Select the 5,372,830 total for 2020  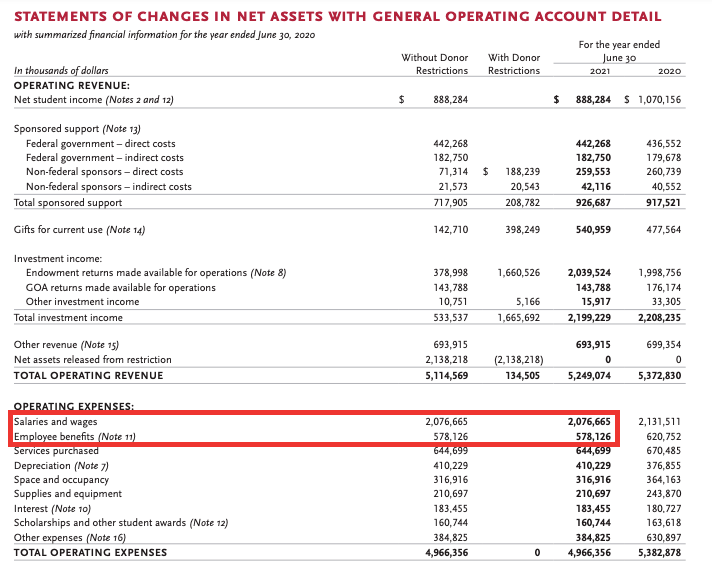(660, 376)
